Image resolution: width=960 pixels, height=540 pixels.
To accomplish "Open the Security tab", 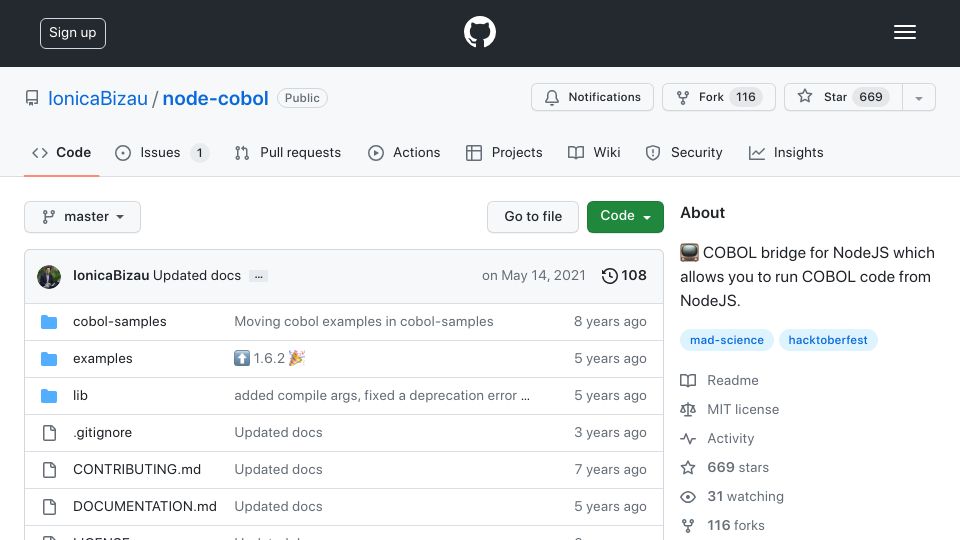I will [x=684, y=152].
